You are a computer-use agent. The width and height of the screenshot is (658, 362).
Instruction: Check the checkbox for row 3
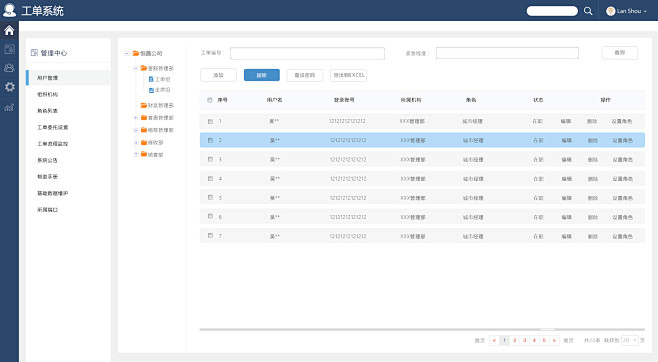tap(210, 159)
